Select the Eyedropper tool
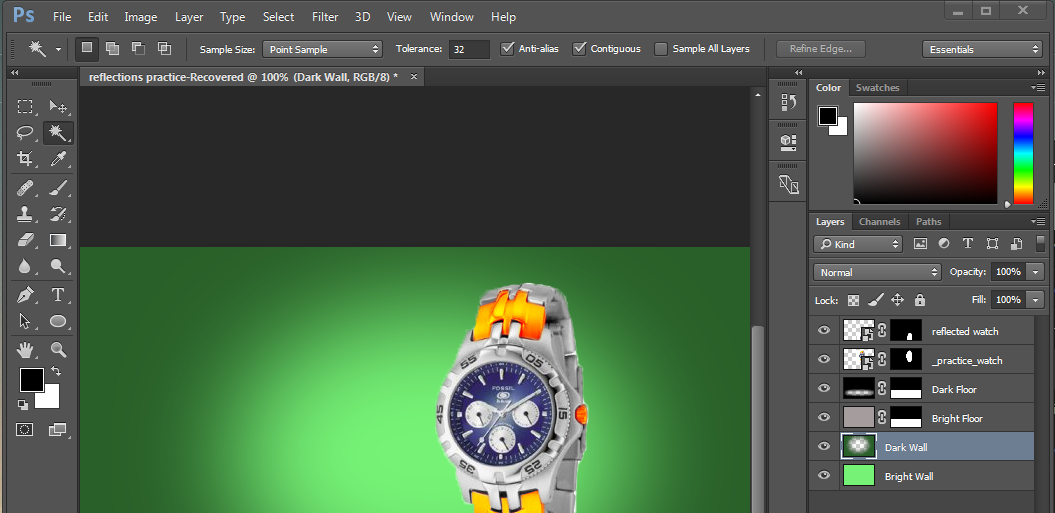The height and width of the screenshot is (513, 1055). [x=58, y=158]
